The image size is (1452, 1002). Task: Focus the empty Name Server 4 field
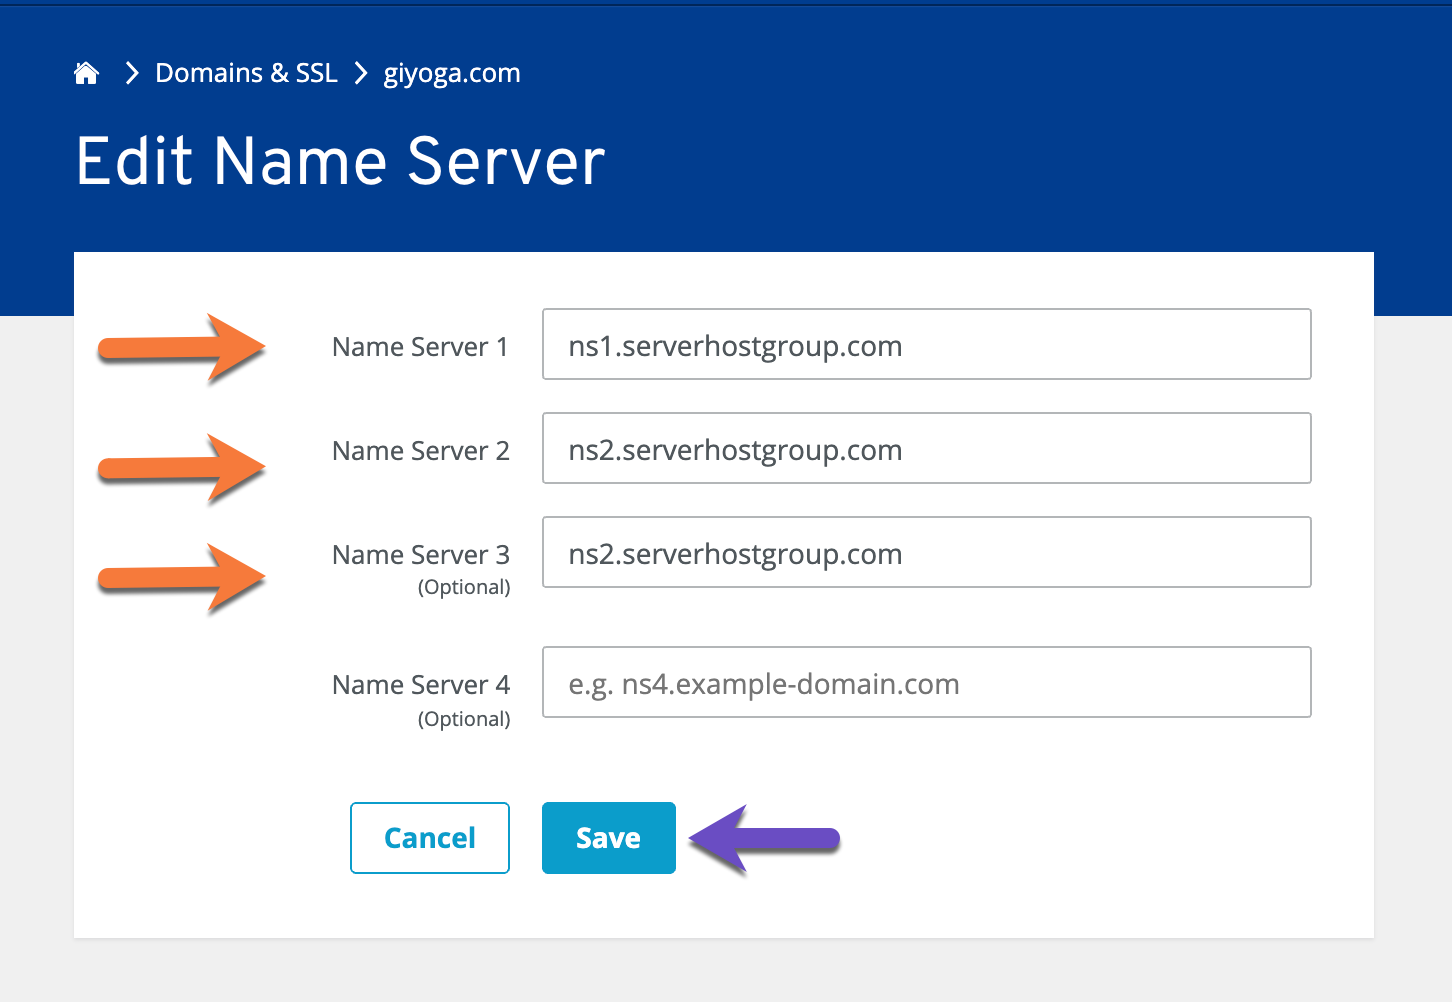[x=926, y=683]
